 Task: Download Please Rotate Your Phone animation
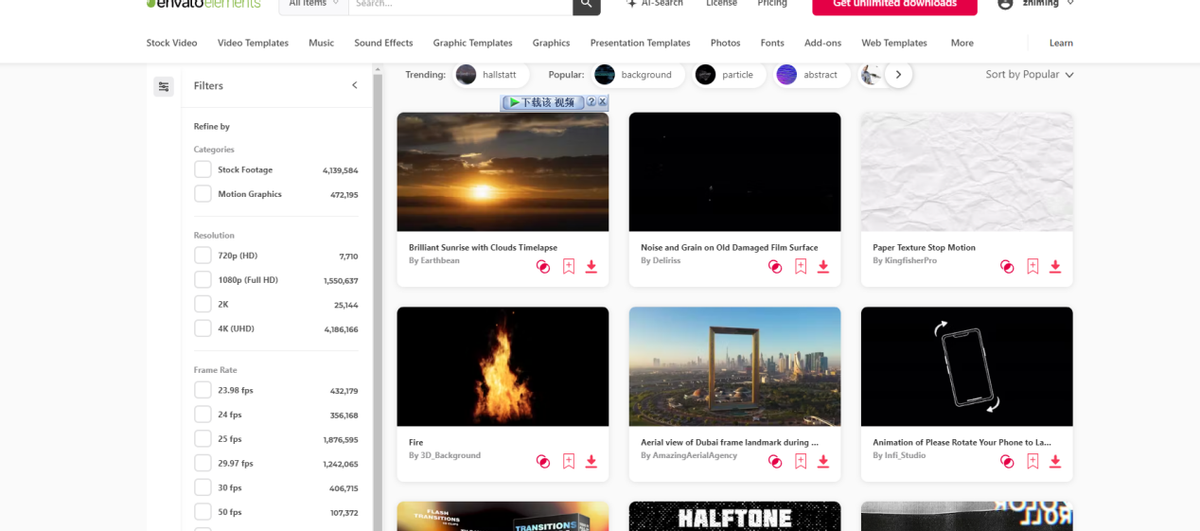[x=1055, y=461]
